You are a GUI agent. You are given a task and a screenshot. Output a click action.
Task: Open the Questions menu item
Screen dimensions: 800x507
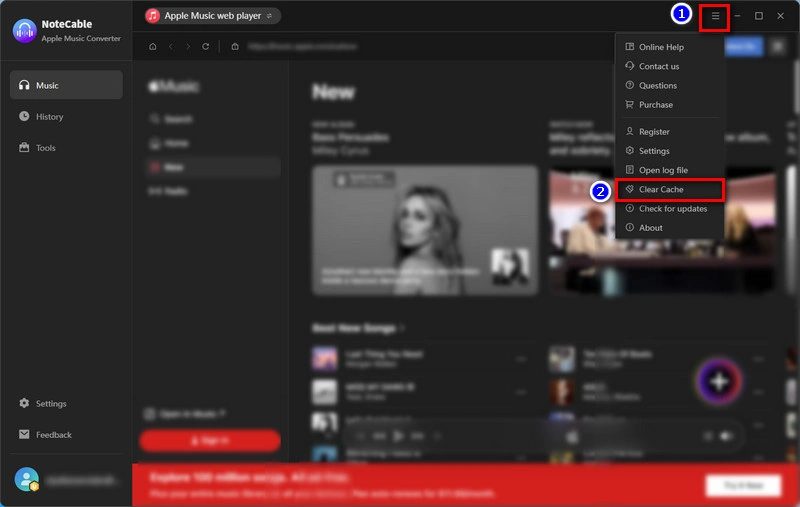[669, 86]
